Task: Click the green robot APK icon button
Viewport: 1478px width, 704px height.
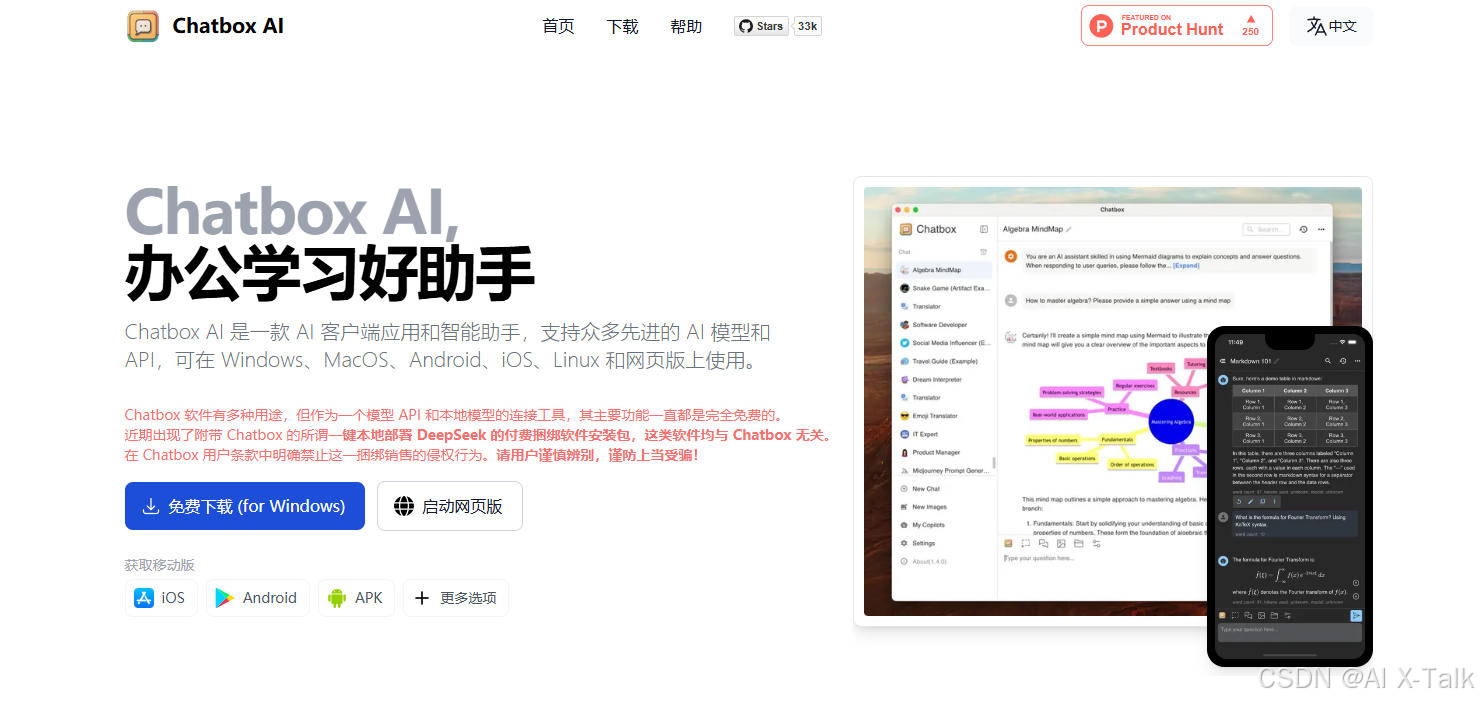Action: pyautogui.click(x=356, y=598)
